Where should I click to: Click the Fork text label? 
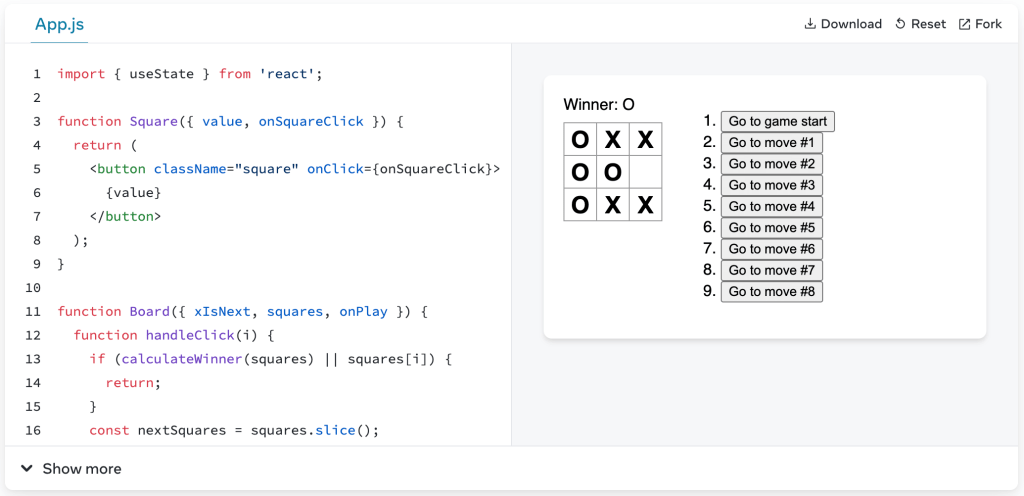988,24
